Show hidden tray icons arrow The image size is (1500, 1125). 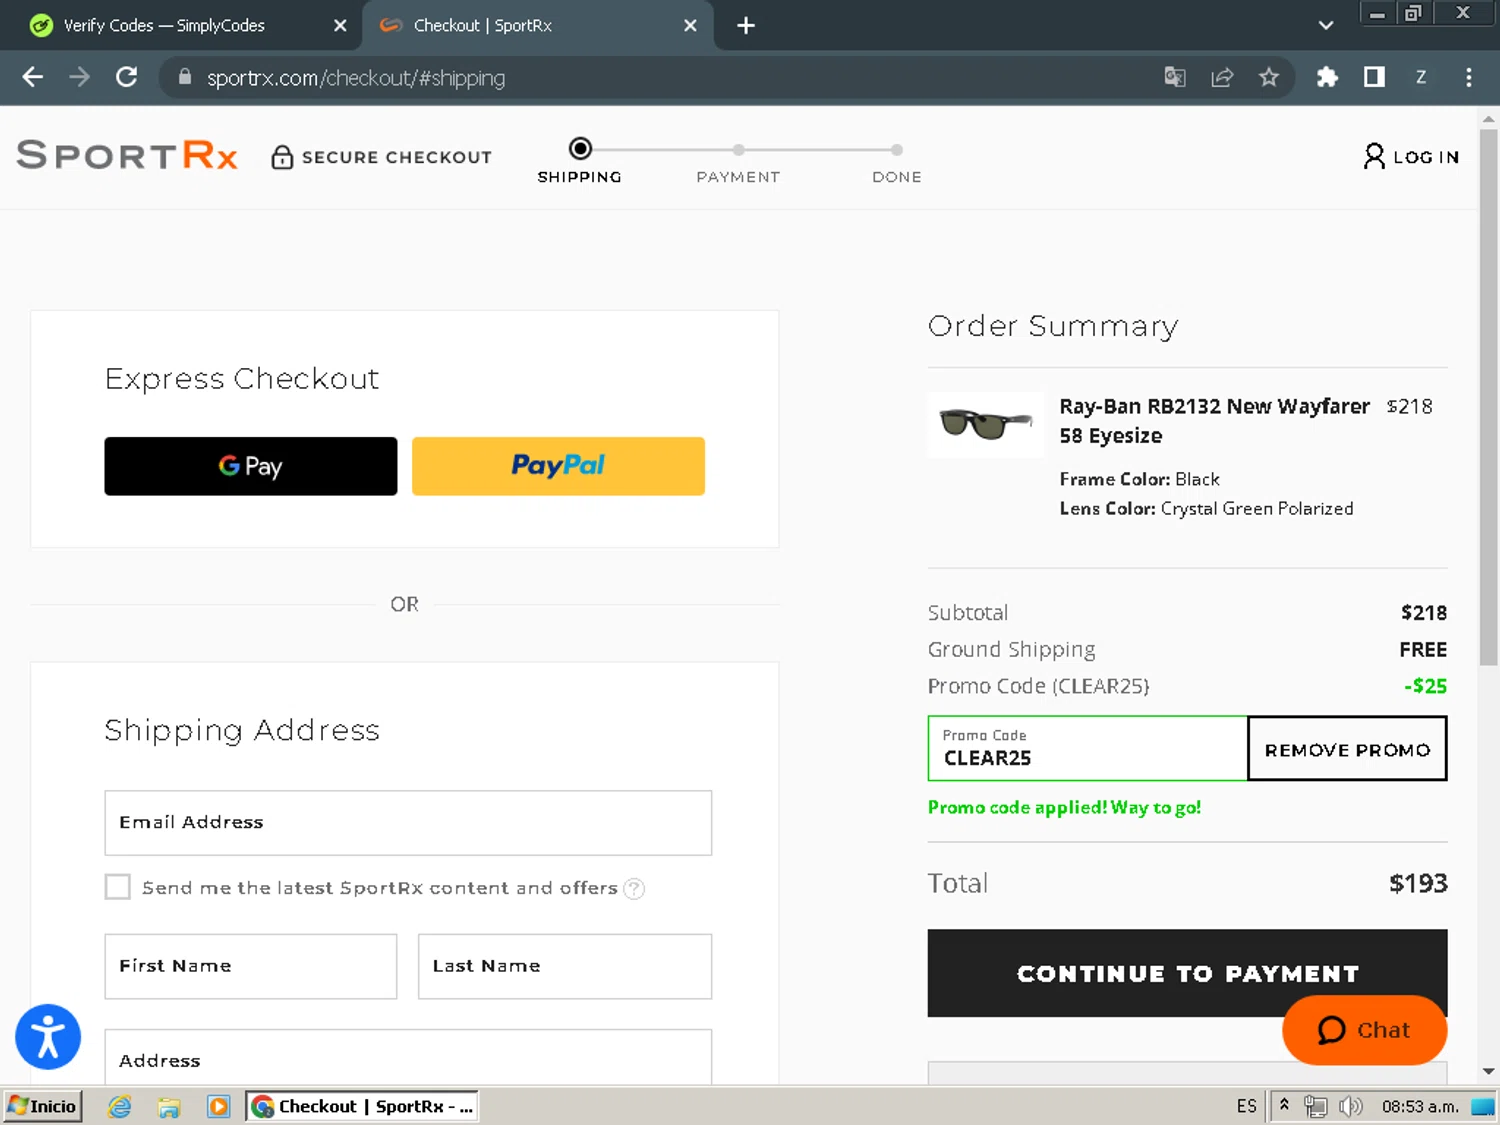point(1284,1106)
